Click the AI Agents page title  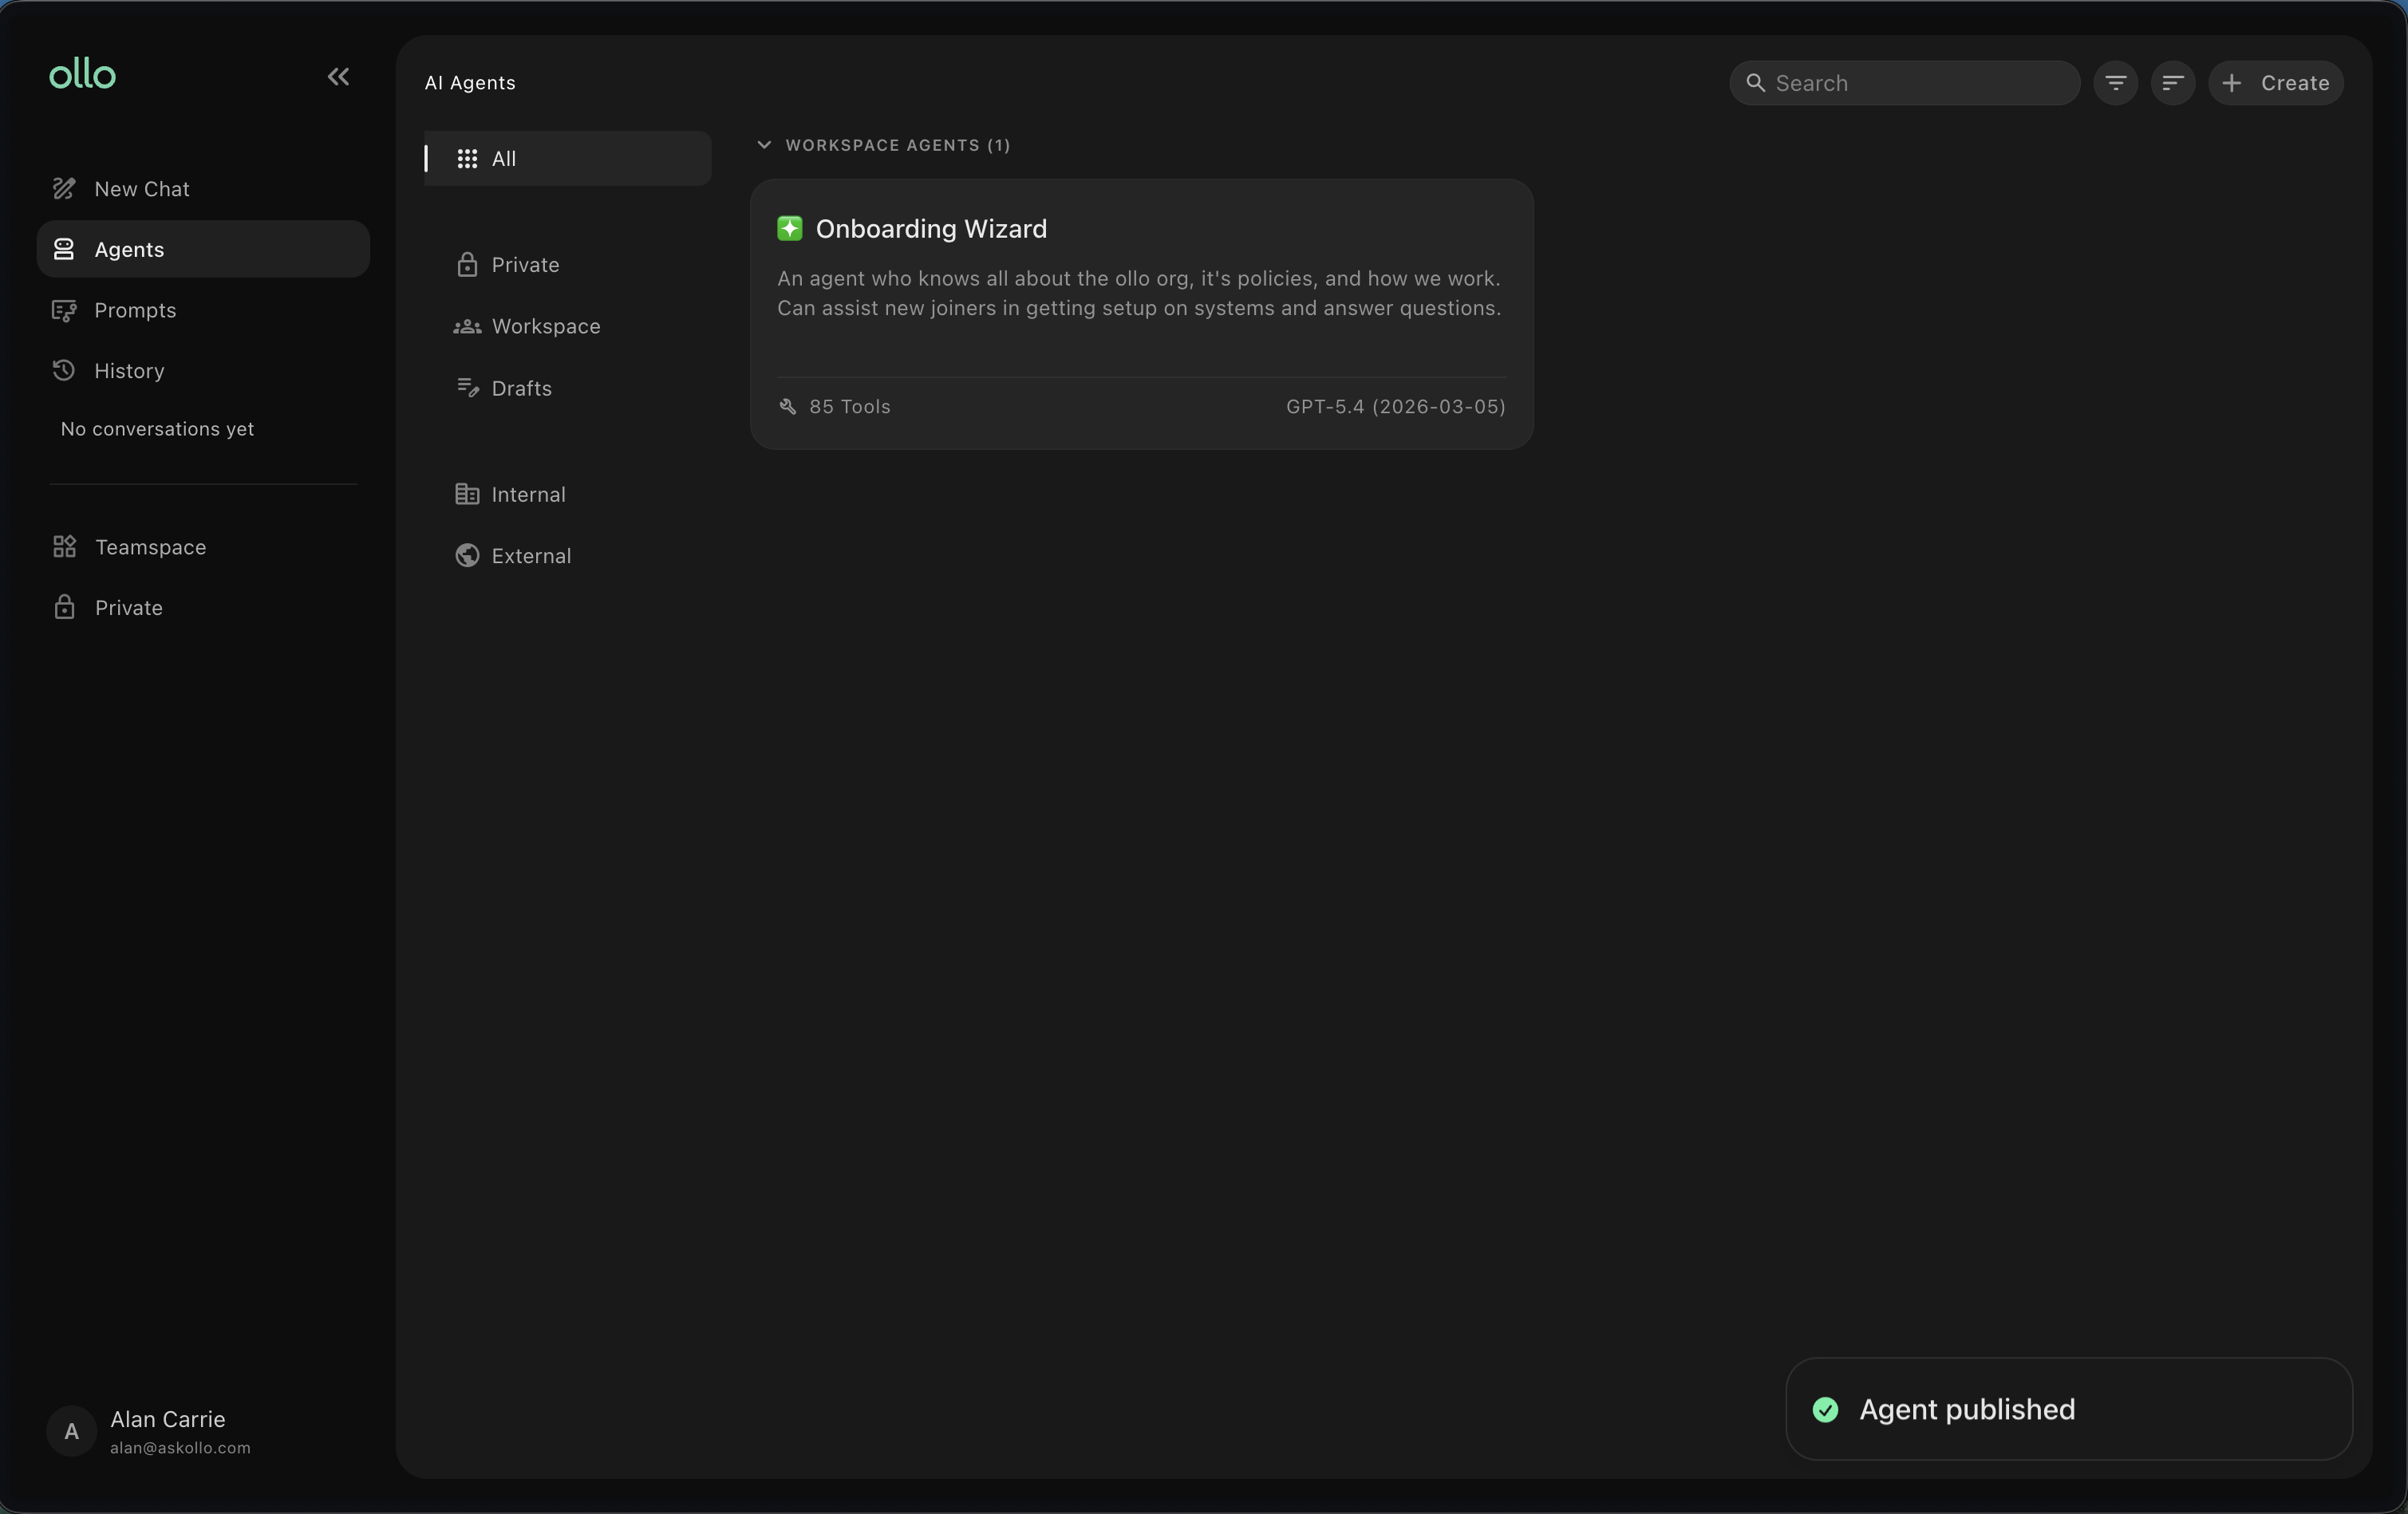(470, 83)
